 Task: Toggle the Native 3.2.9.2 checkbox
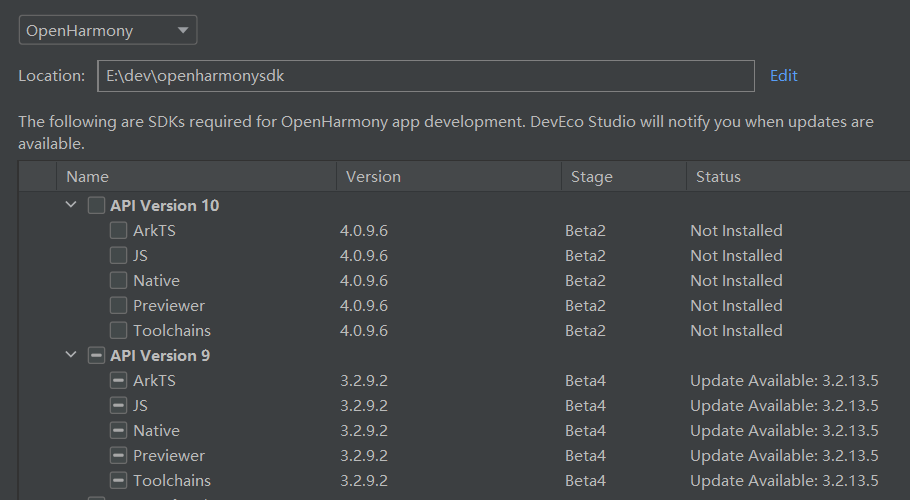click(118, 430)
